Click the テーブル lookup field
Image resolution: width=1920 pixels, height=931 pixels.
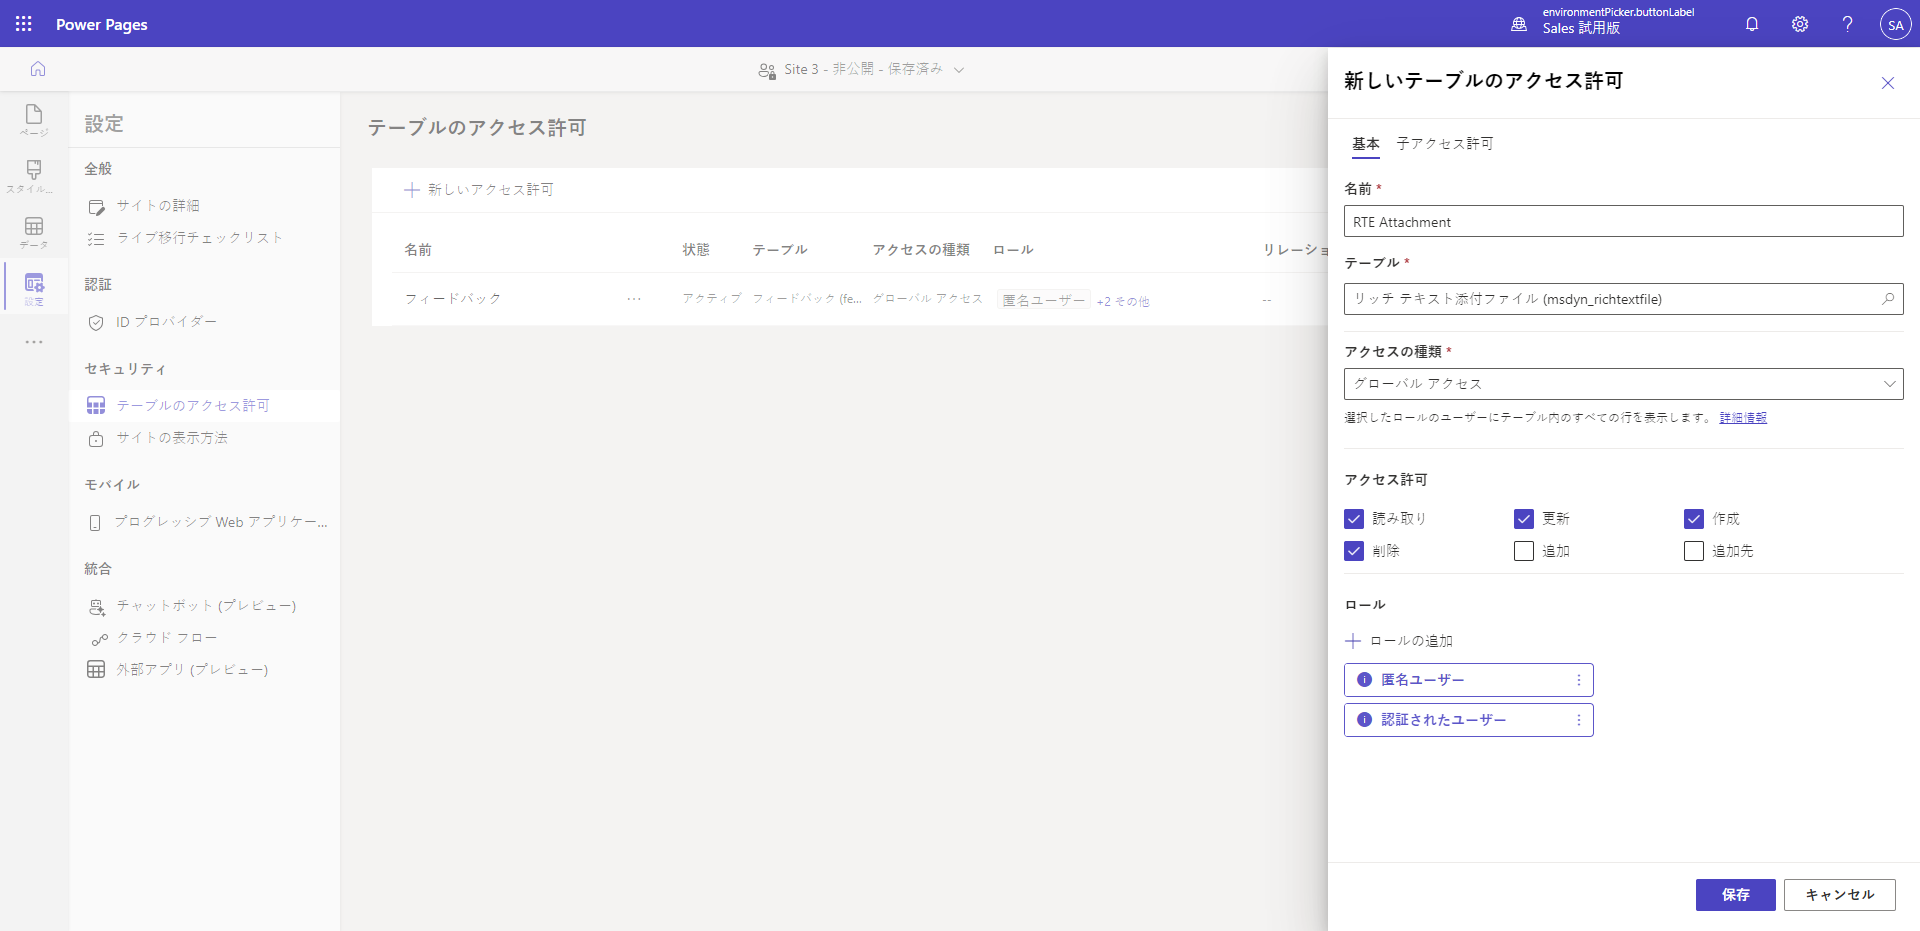tap(1623, 299)
